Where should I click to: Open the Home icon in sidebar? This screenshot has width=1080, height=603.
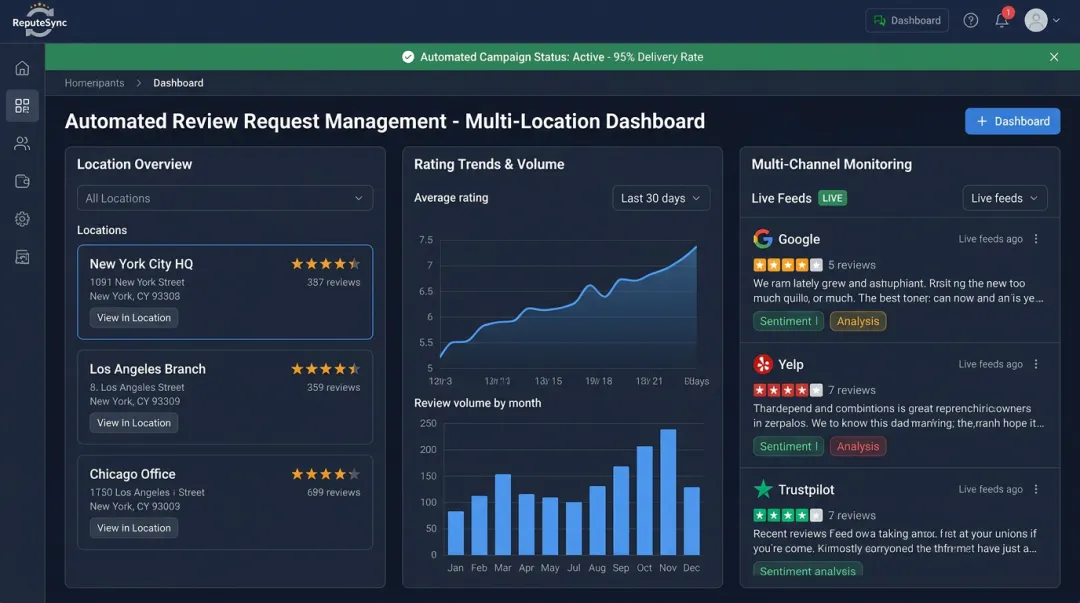pos(22,68)
